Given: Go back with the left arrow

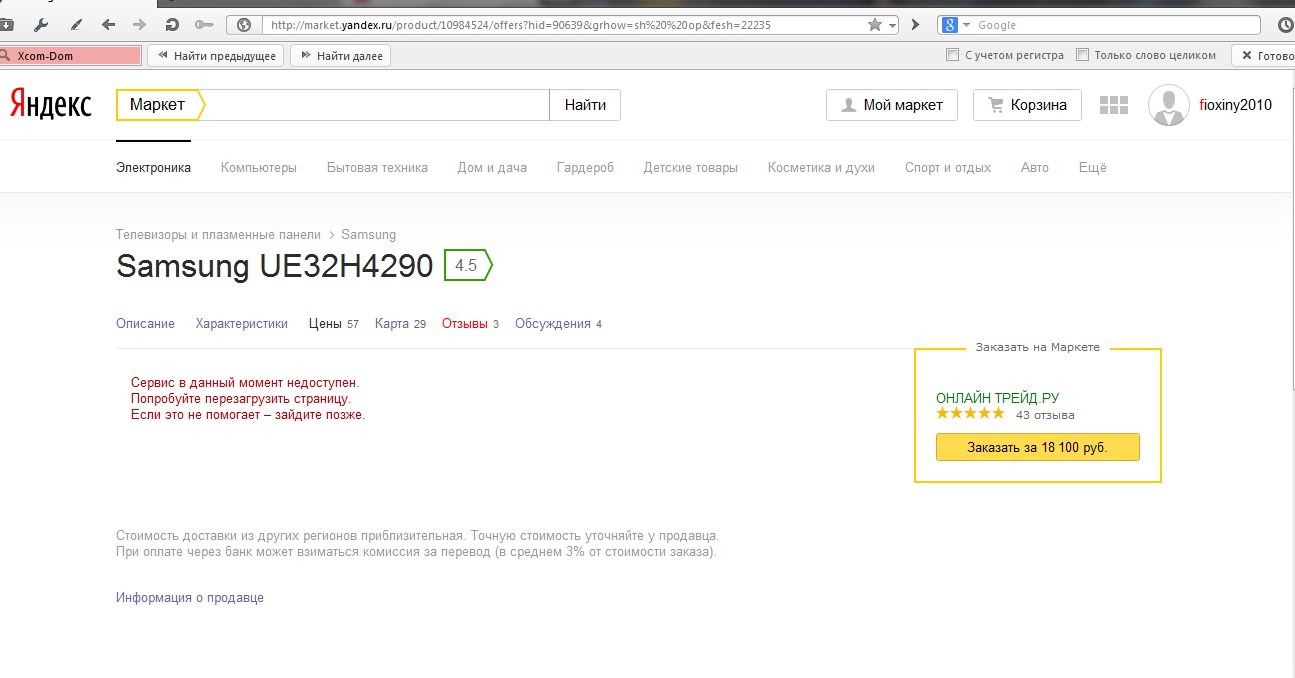Looking at the screenshot, I should [x=108, y=25].
